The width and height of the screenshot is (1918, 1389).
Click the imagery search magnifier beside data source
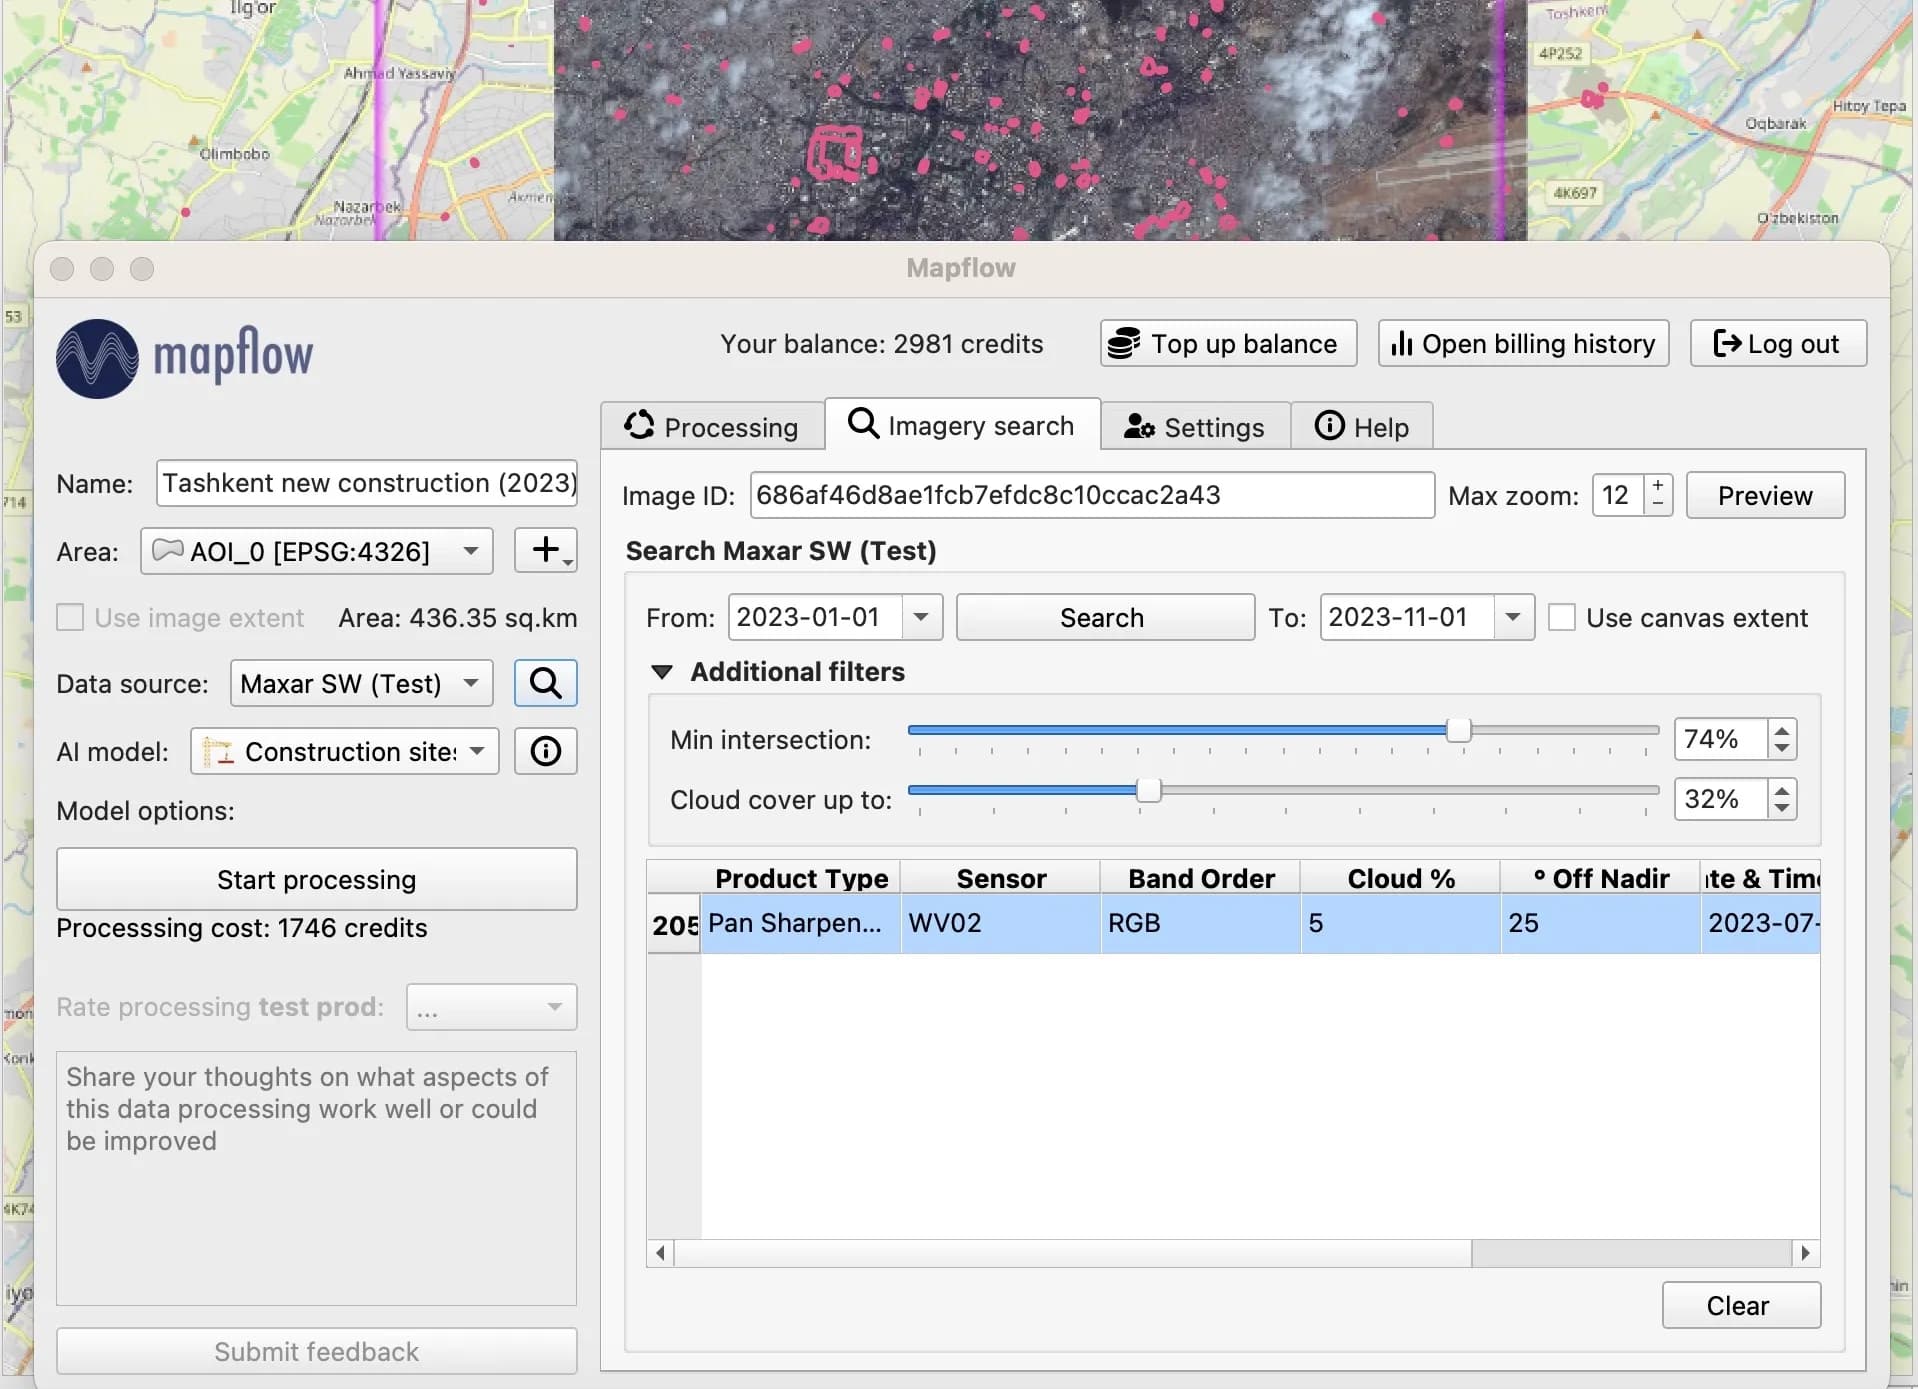(x=545, y=683)
